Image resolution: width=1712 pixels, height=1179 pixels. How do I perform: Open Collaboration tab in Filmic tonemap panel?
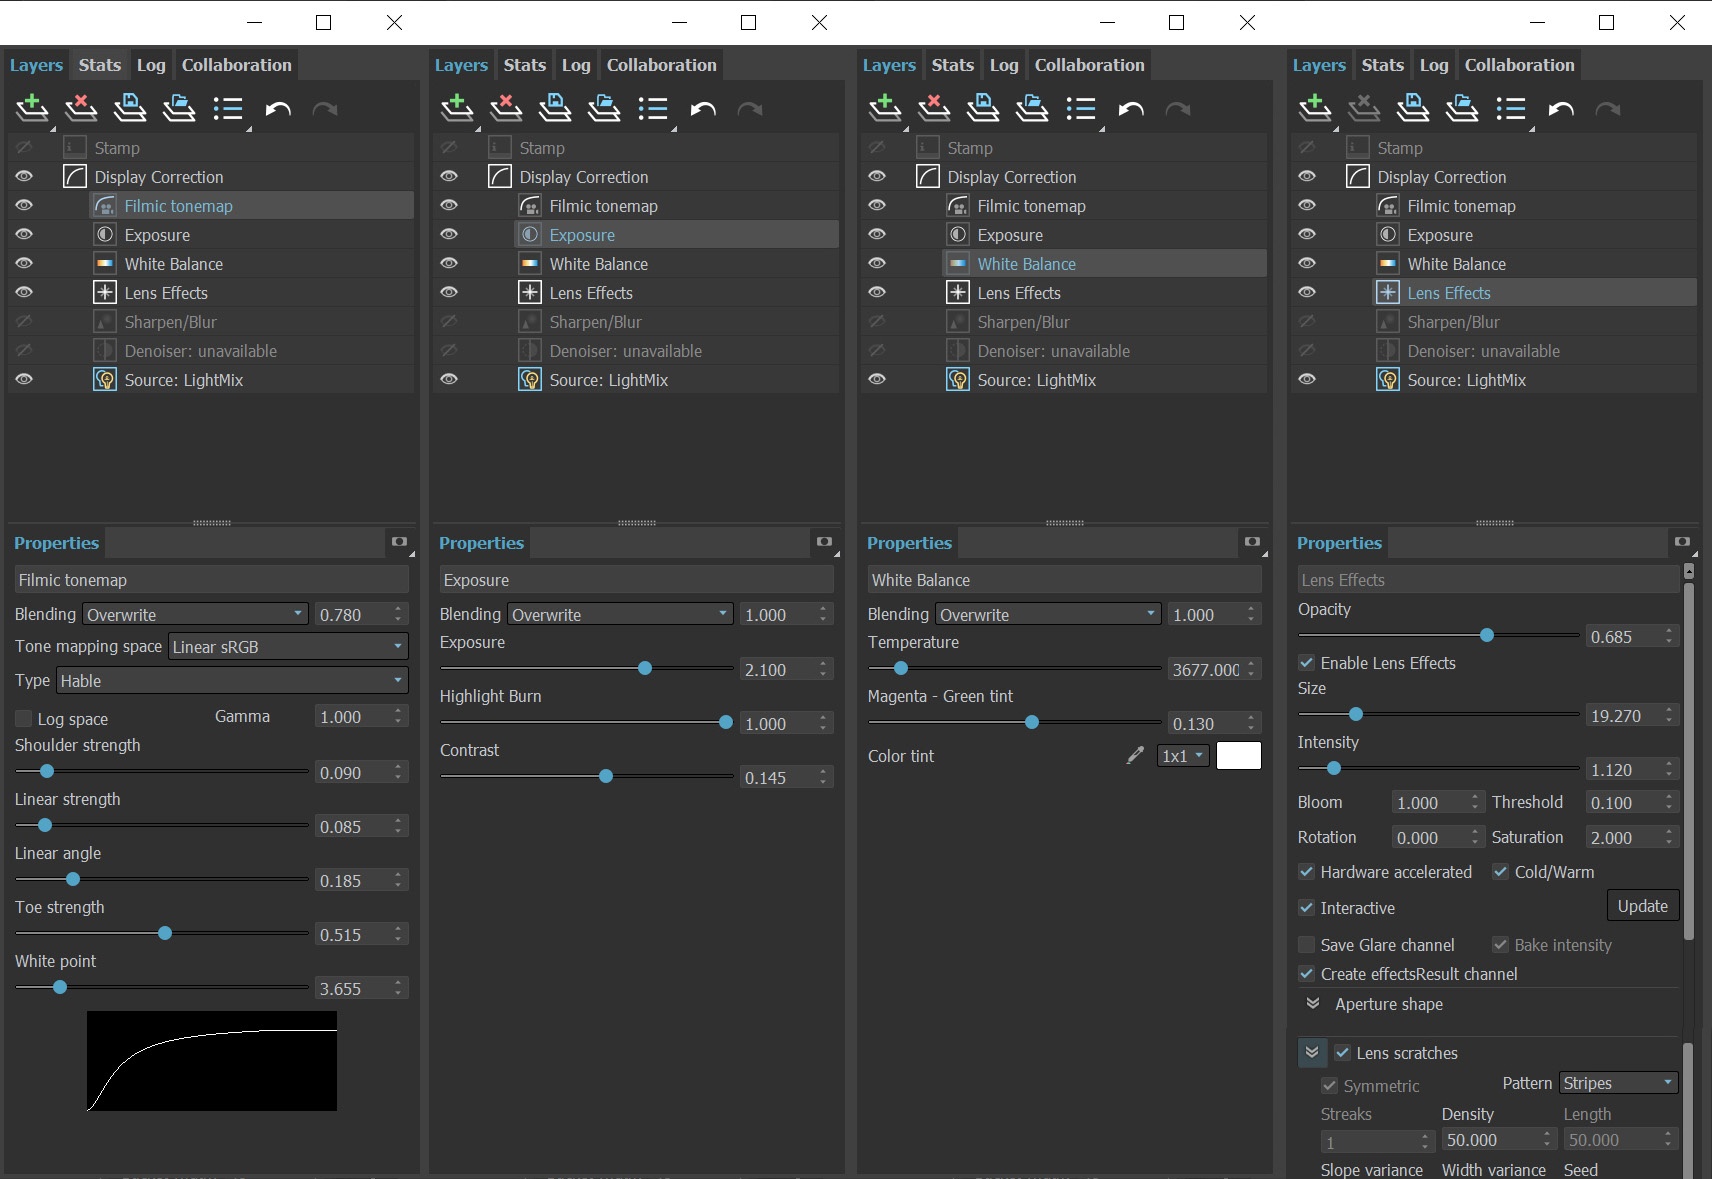[237, 65]
